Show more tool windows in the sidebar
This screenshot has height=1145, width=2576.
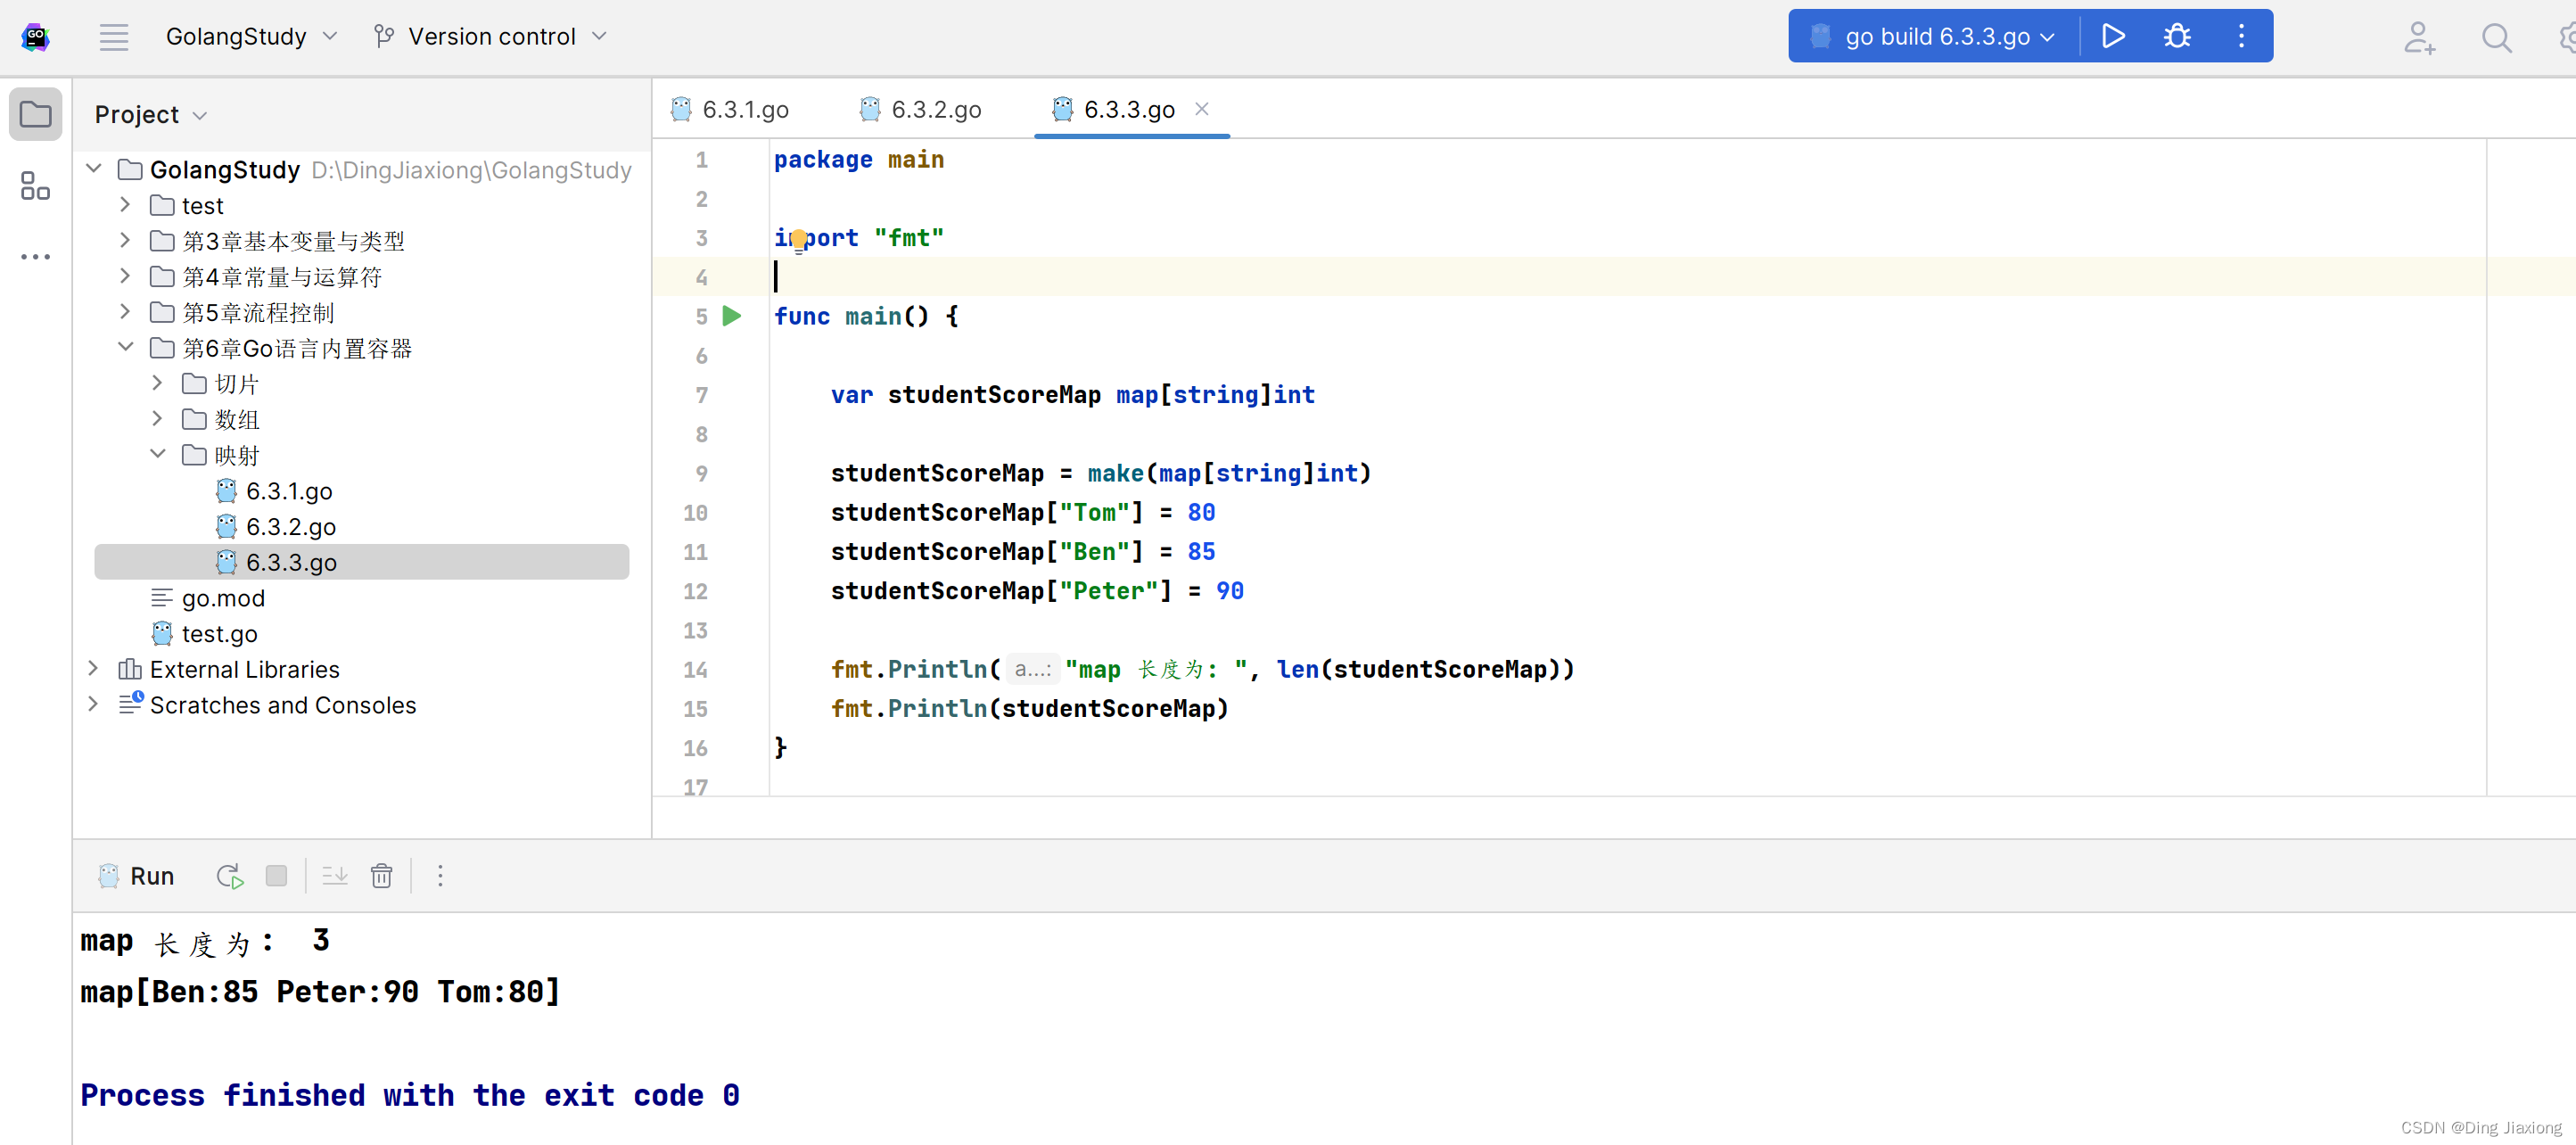point(36,257)
